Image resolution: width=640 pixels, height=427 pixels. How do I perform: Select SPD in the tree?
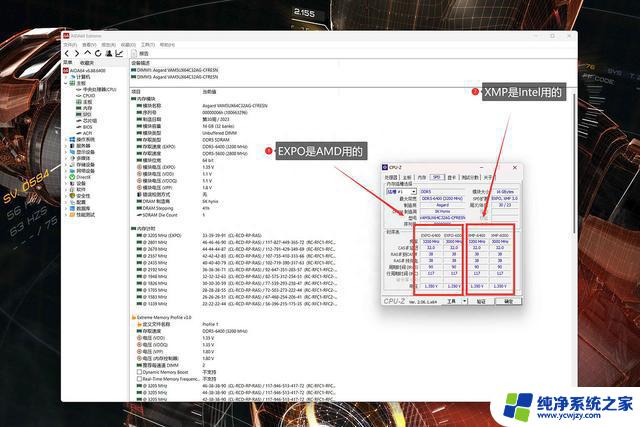pos(84,114)
